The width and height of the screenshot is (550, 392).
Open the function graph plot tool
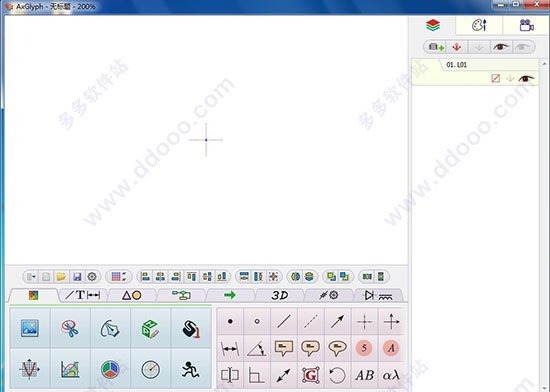[30, 369]
